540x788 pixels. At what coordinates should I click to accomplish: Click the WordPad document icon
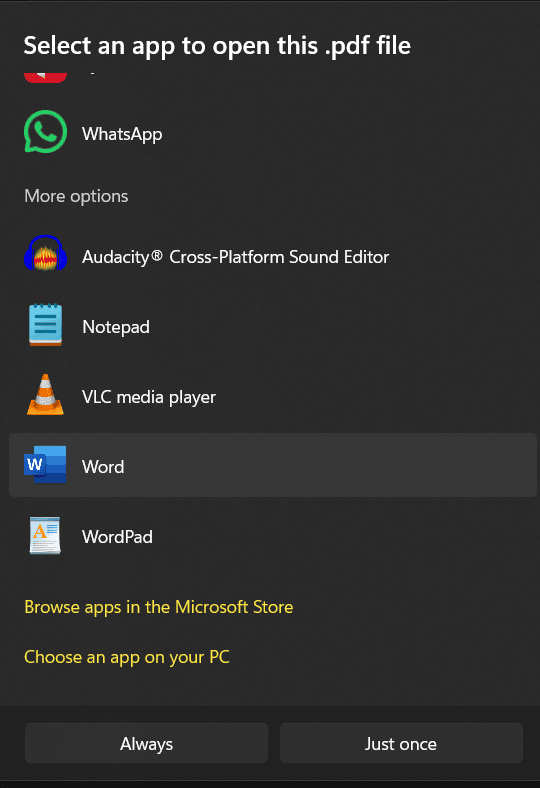[x=45, y=536]
